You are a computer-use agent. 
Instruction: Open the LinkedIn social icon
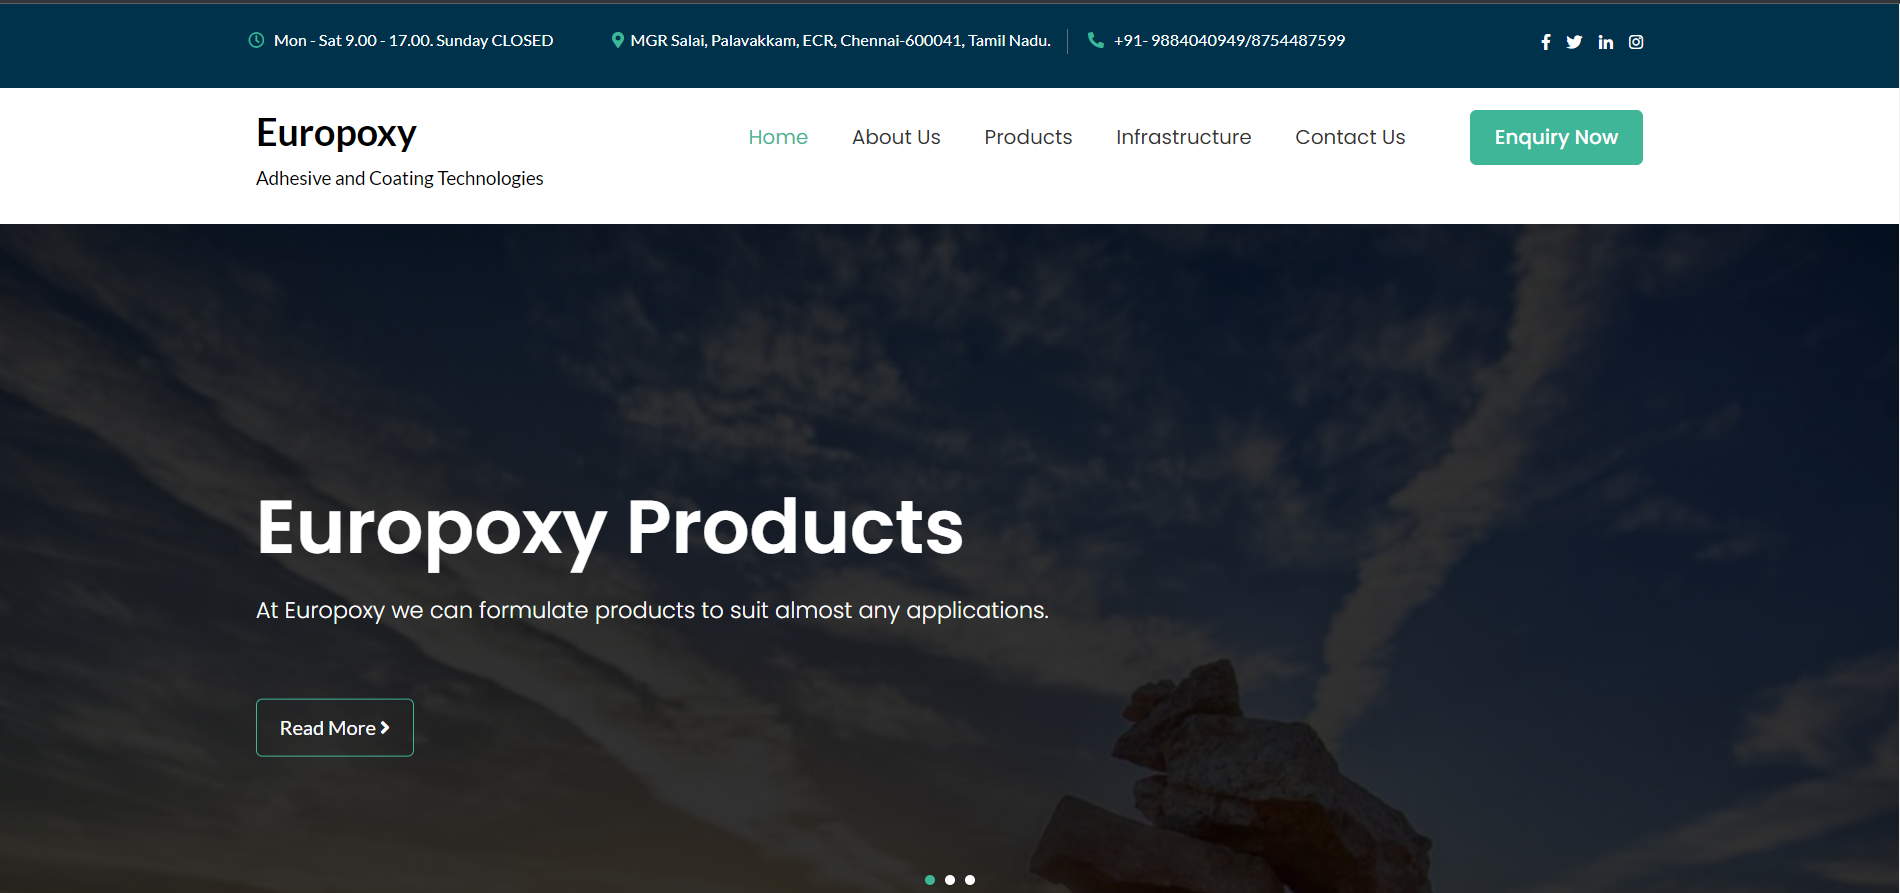pyautogui.click(x=1606, y=42)
